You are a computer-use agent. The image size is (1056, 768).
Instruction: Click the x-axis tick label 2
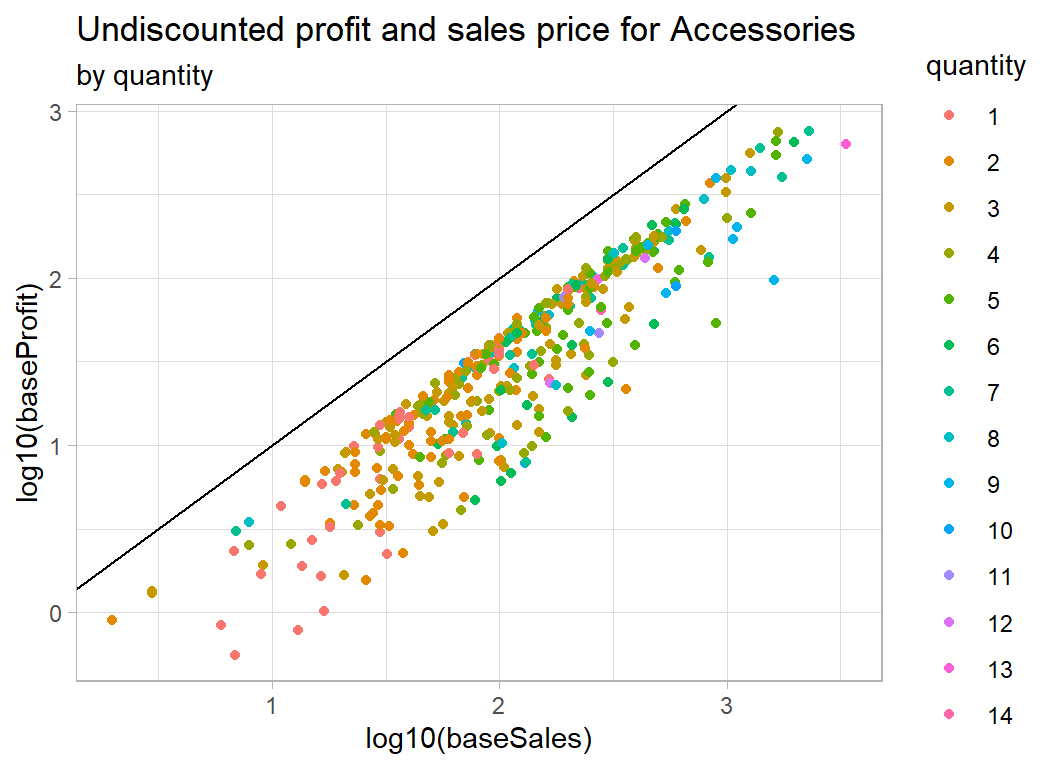(x=499, y=705)
